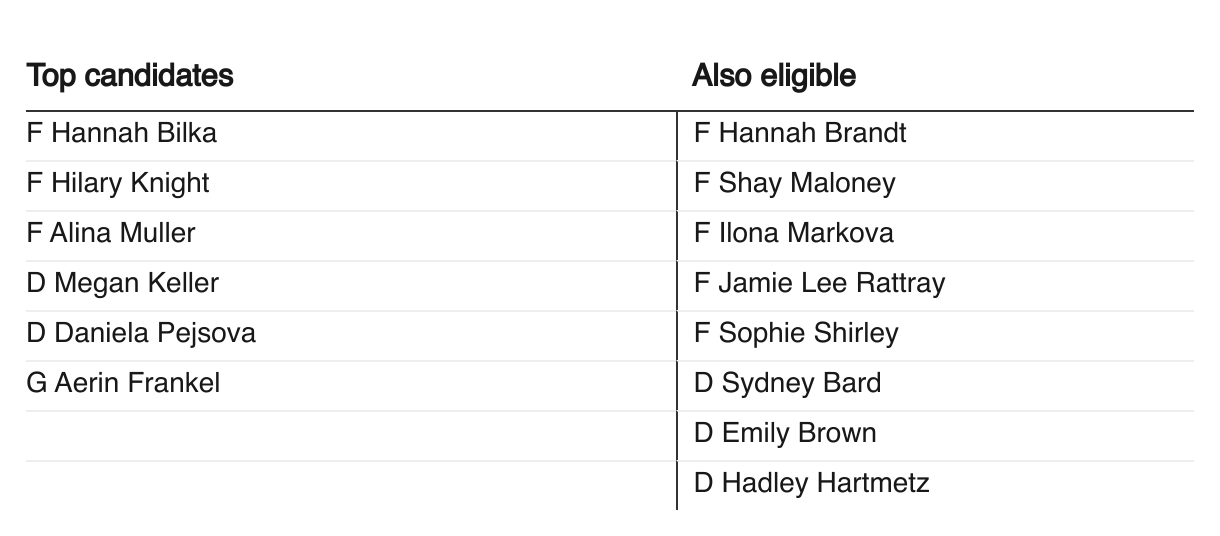Viewport: 1220px width, 536px height.
Task: Select the F Sophie Shirley row
Action: click(x=796, y=333)
